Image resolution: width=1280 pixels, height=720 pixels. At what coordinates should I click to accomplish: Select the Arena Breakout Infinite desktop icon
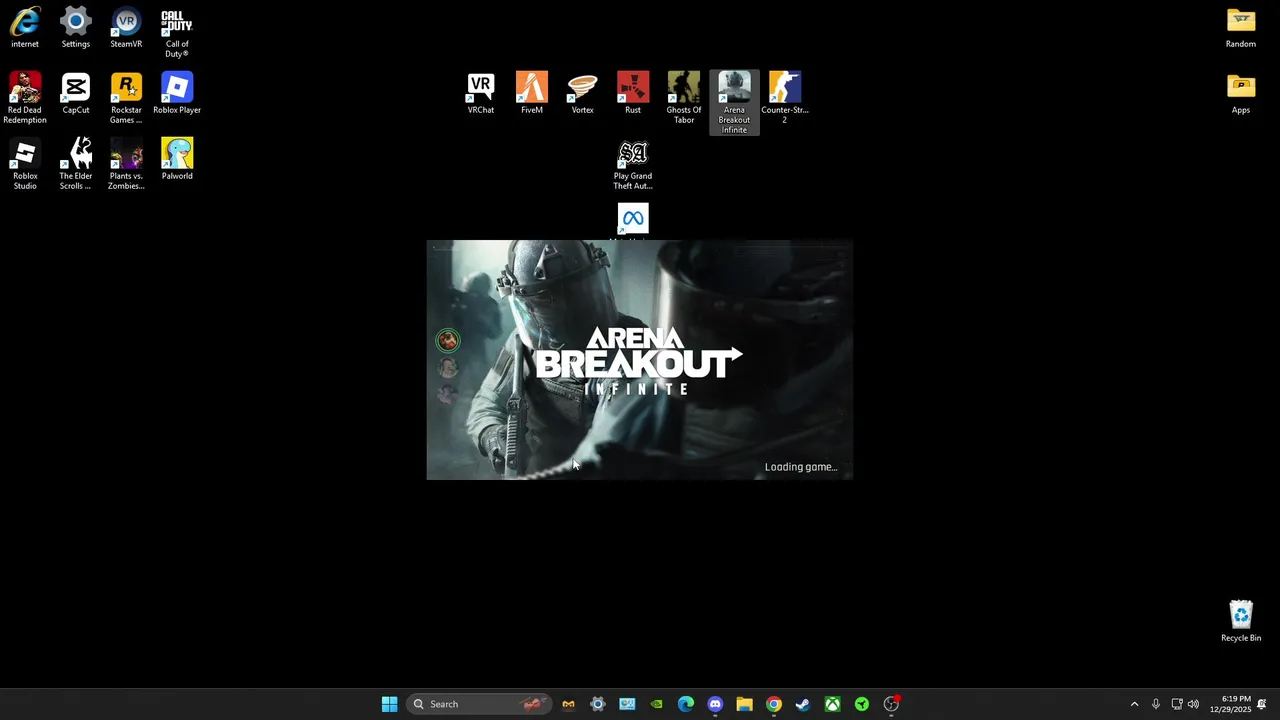tap(734, 102)
